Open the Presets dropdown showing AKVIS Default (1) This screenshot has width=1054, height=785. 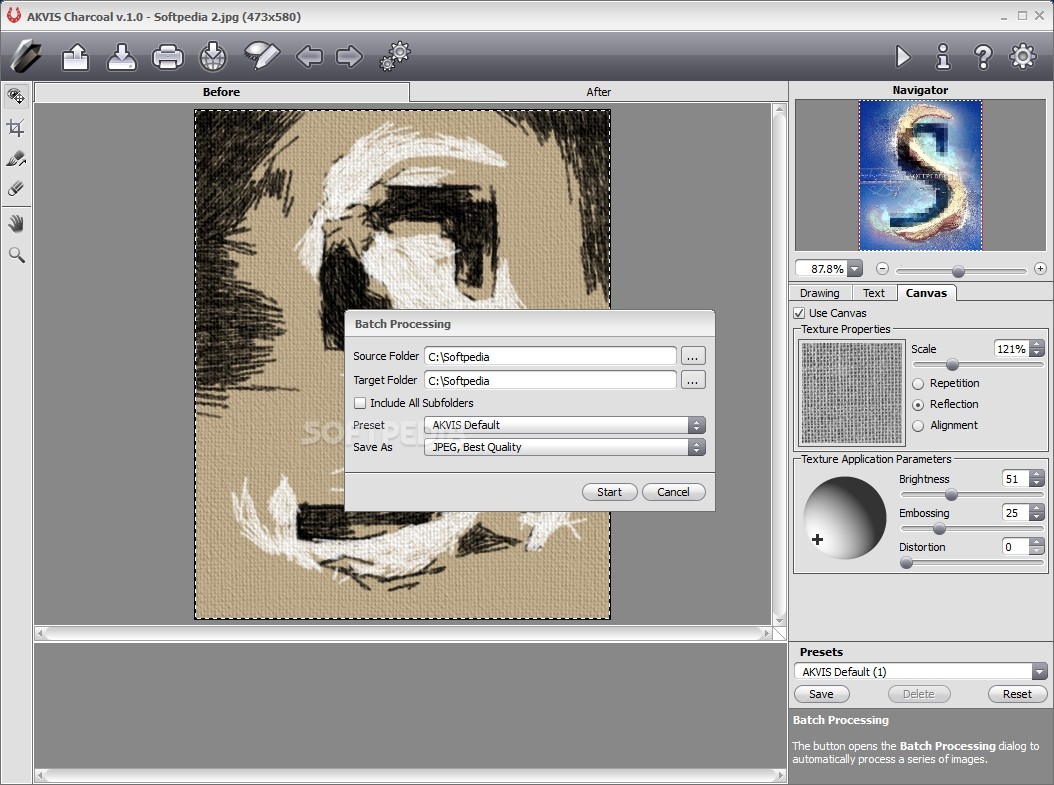[x=920, y=671]
